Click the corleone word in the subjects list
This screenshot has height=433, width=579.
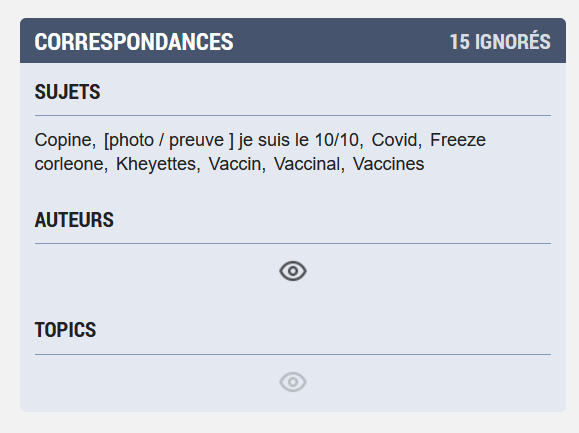coord(69,164)
